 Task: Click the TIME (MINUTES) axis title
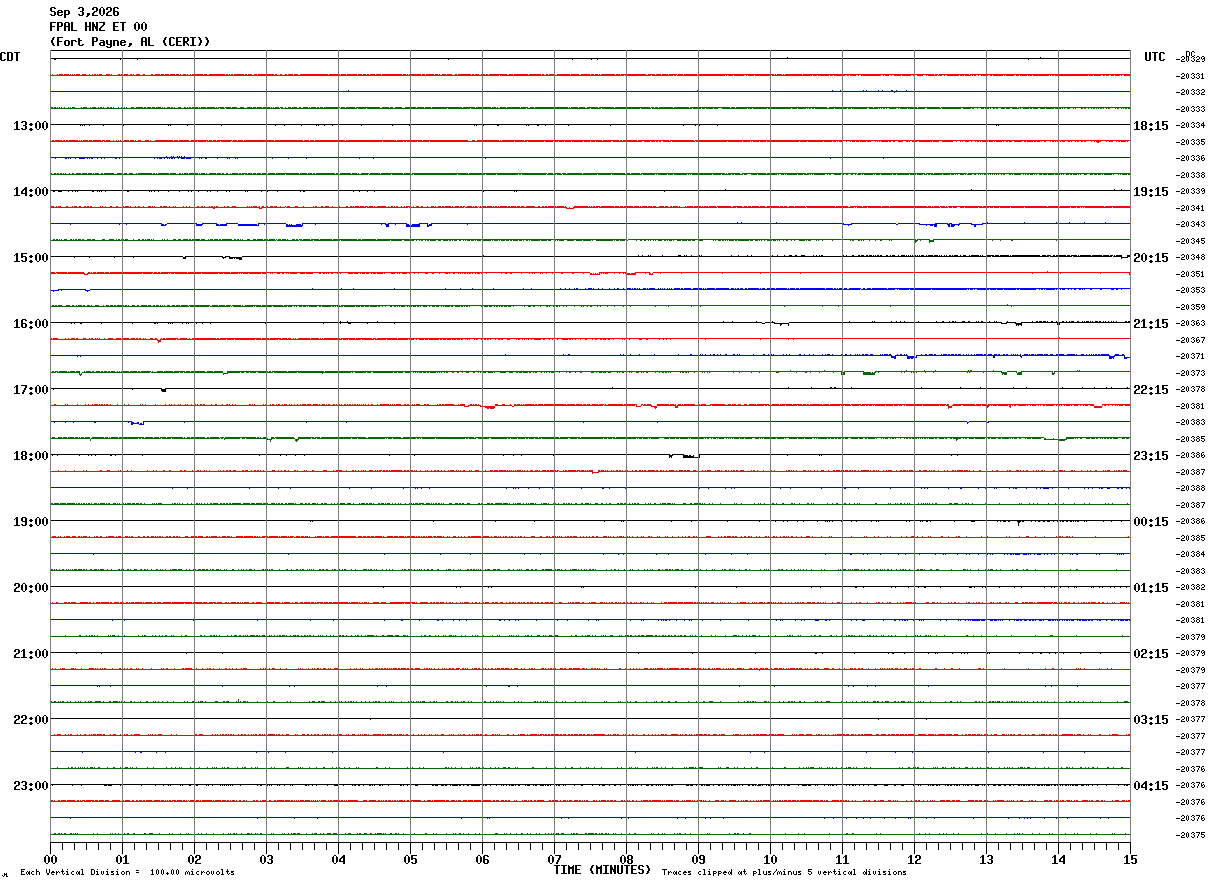pyautogui.click(x=602, y=870)
